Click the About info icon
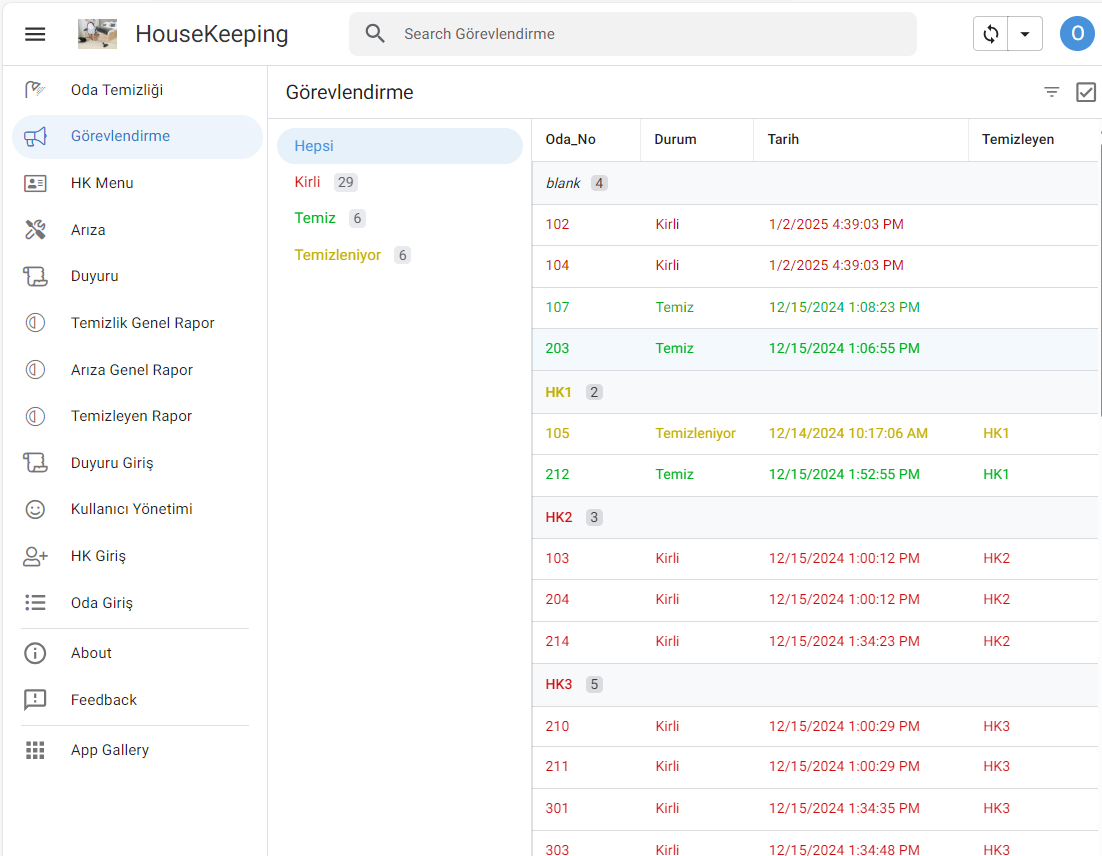Screen dimensions: 1102x856 (x=35, y=653)
